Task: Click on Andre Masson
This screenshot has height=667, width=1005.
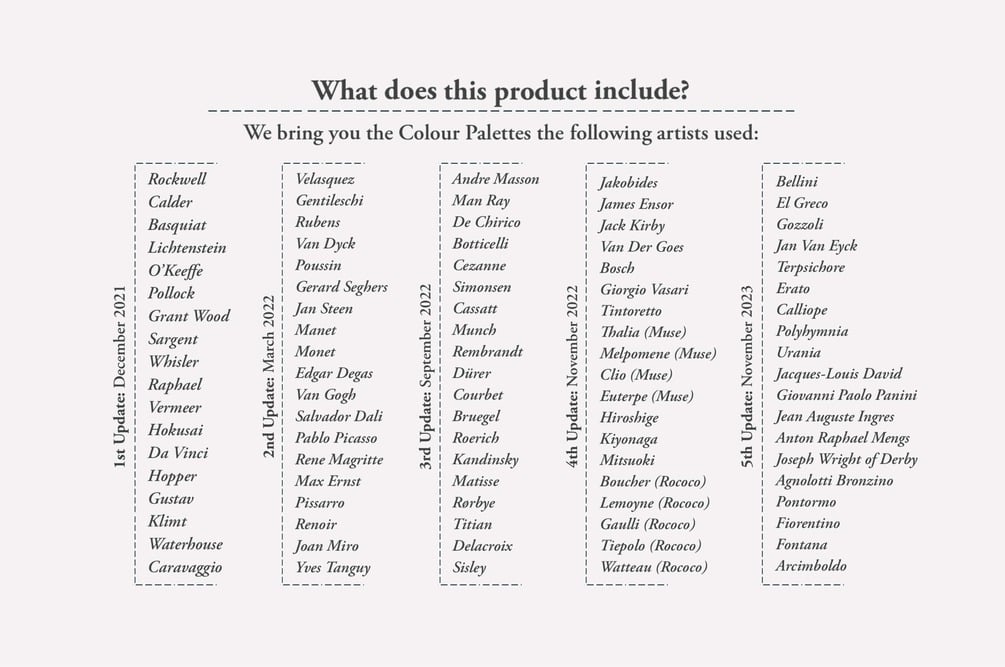Action: (x=495, y=179)
